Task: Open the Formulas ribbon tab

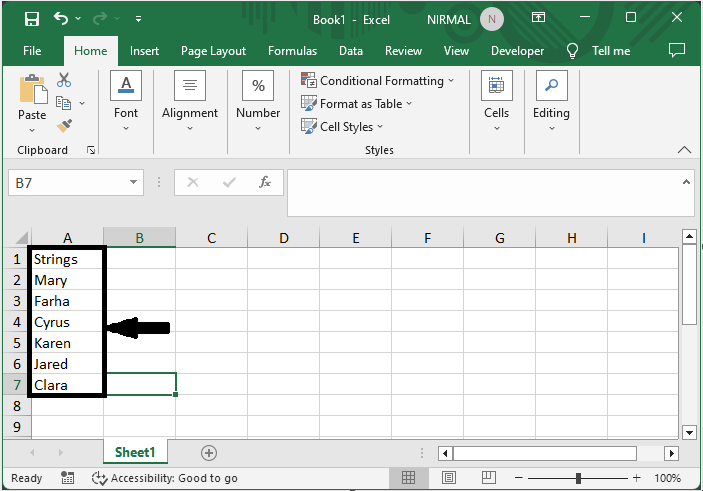Action: click(292, 51)
